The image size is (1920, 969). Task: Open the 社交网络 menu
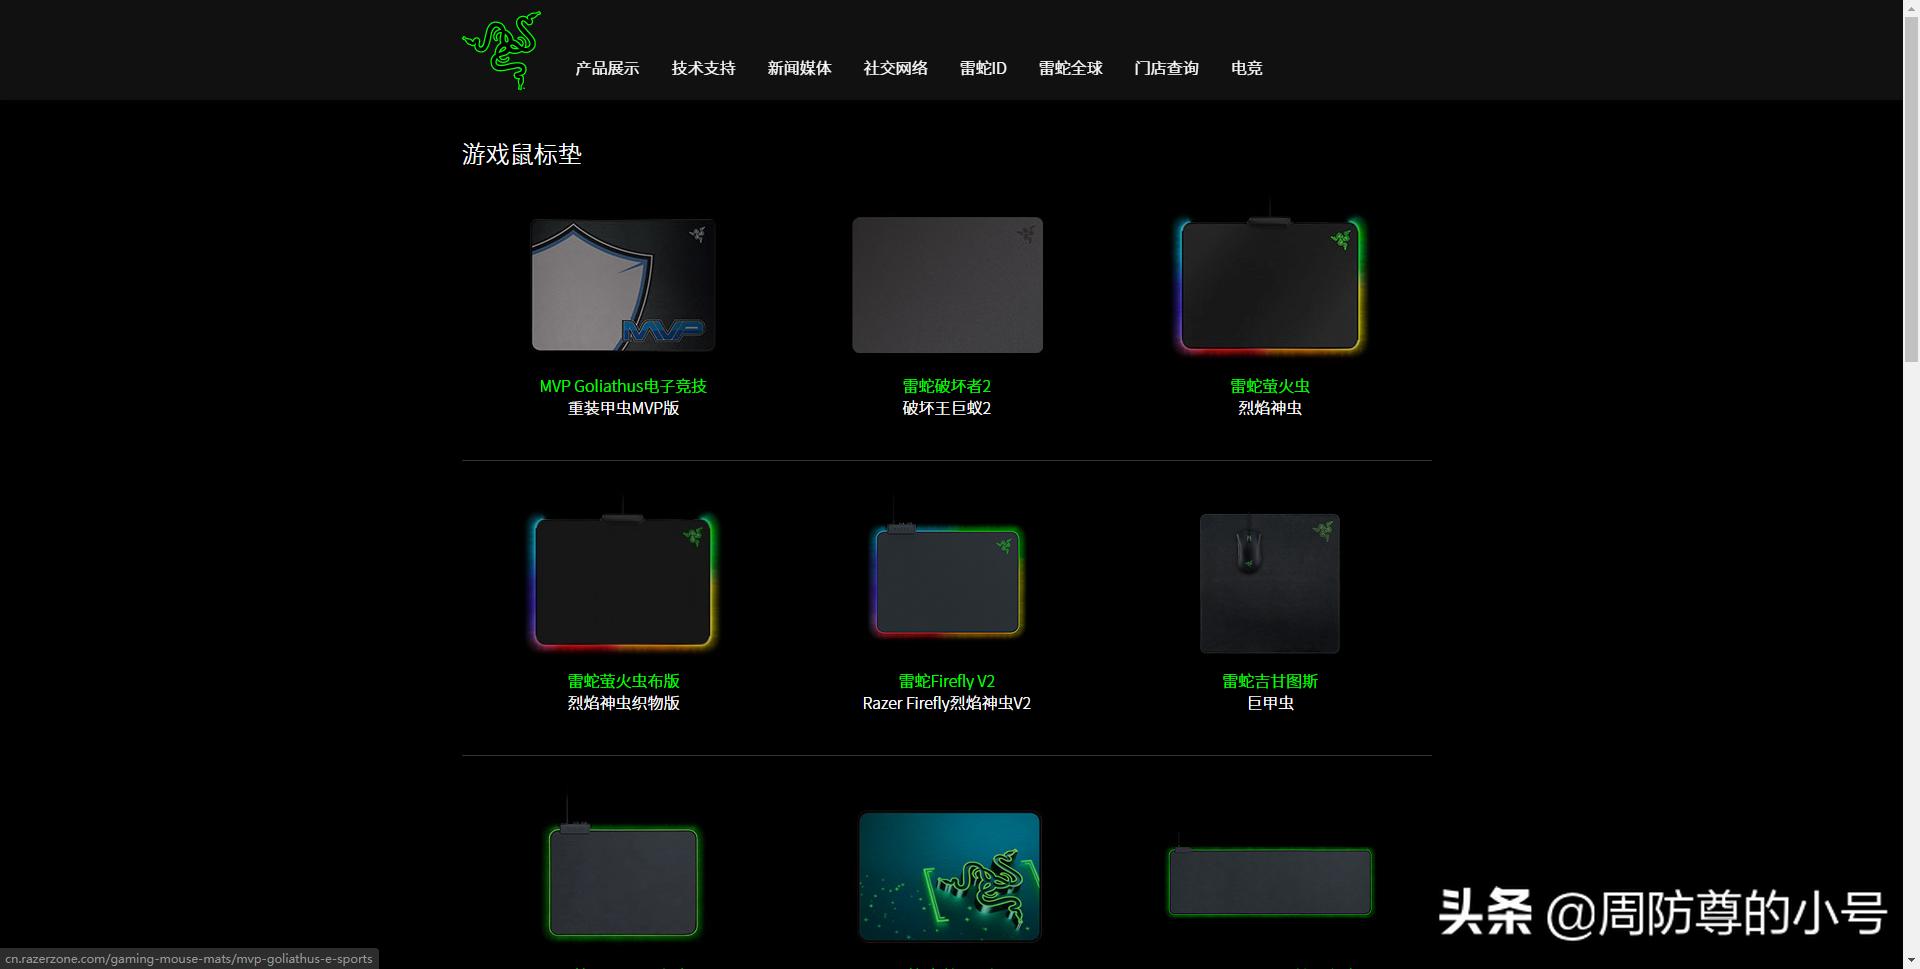coord(895,68)
